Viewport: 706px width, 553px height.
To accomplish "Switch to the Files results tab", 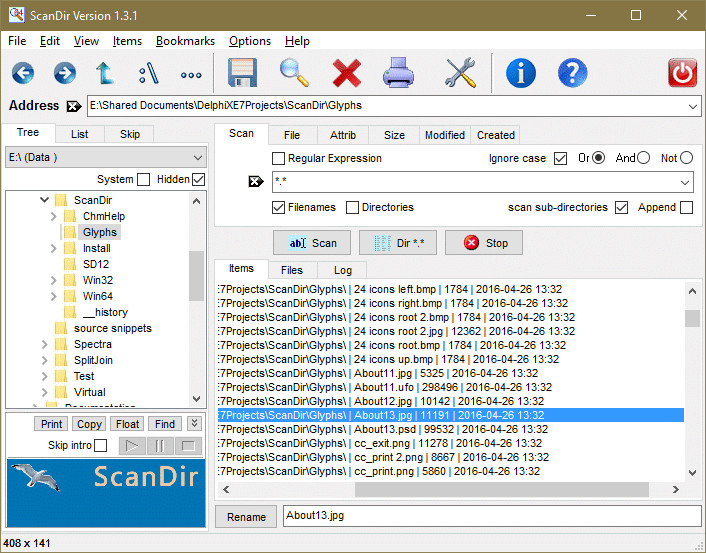I will 292,270.
